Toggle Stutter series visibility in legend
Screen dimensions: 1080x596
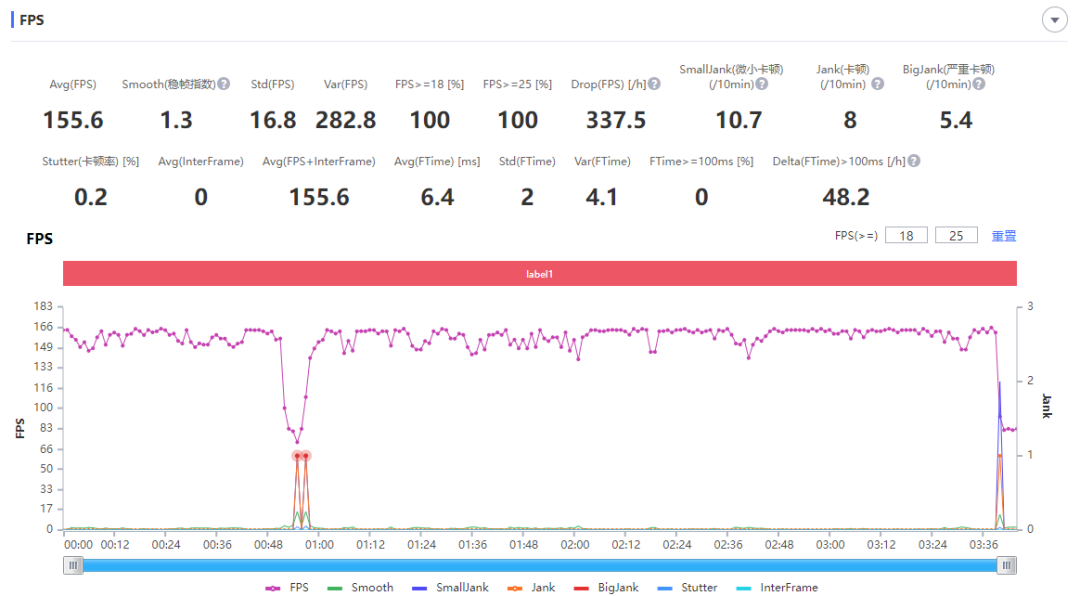[x=688, y=588]
